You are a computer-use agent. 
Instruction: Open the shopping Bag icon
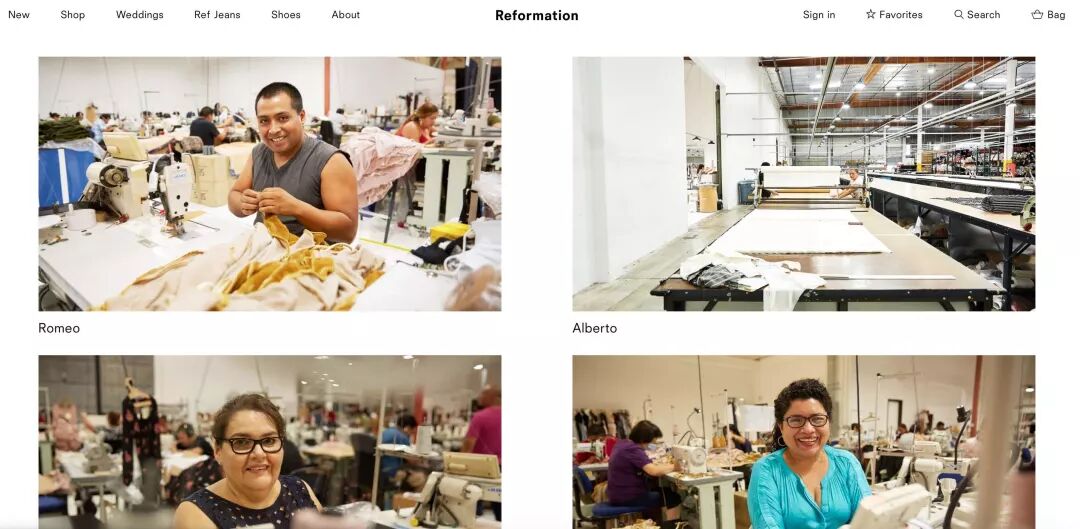(1037, 14)
